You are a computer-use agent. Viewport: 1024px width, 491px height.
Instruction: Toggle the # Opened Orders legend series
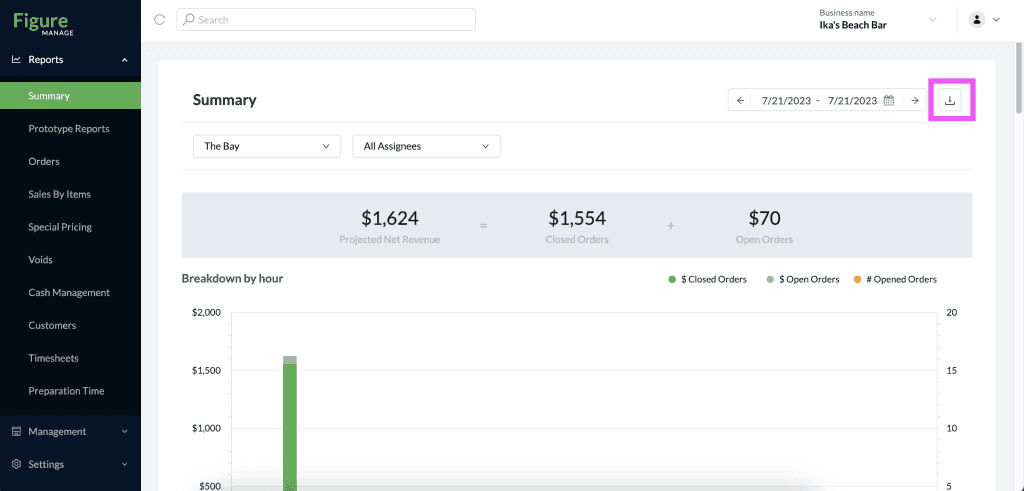(895, 279)
